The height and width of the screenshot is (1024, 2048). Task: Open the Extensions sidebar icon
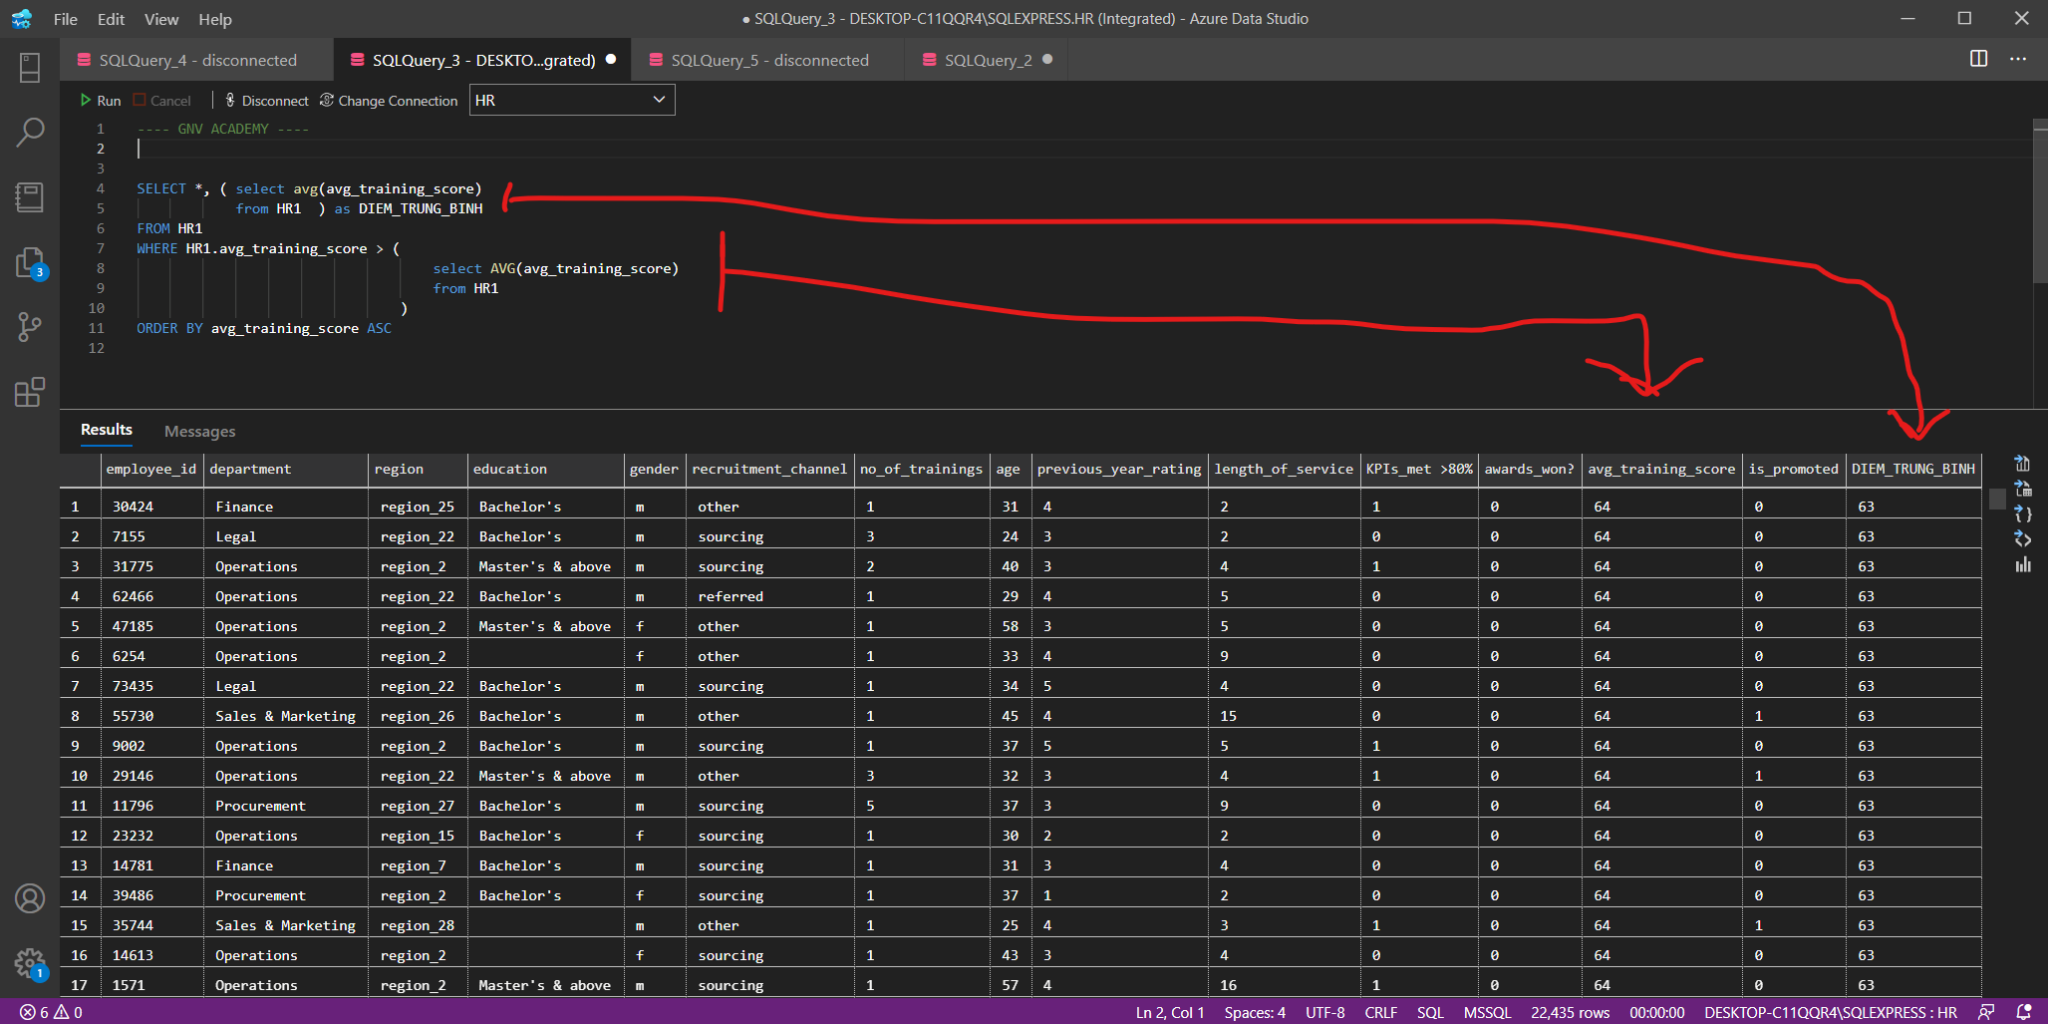coord(30,392)
